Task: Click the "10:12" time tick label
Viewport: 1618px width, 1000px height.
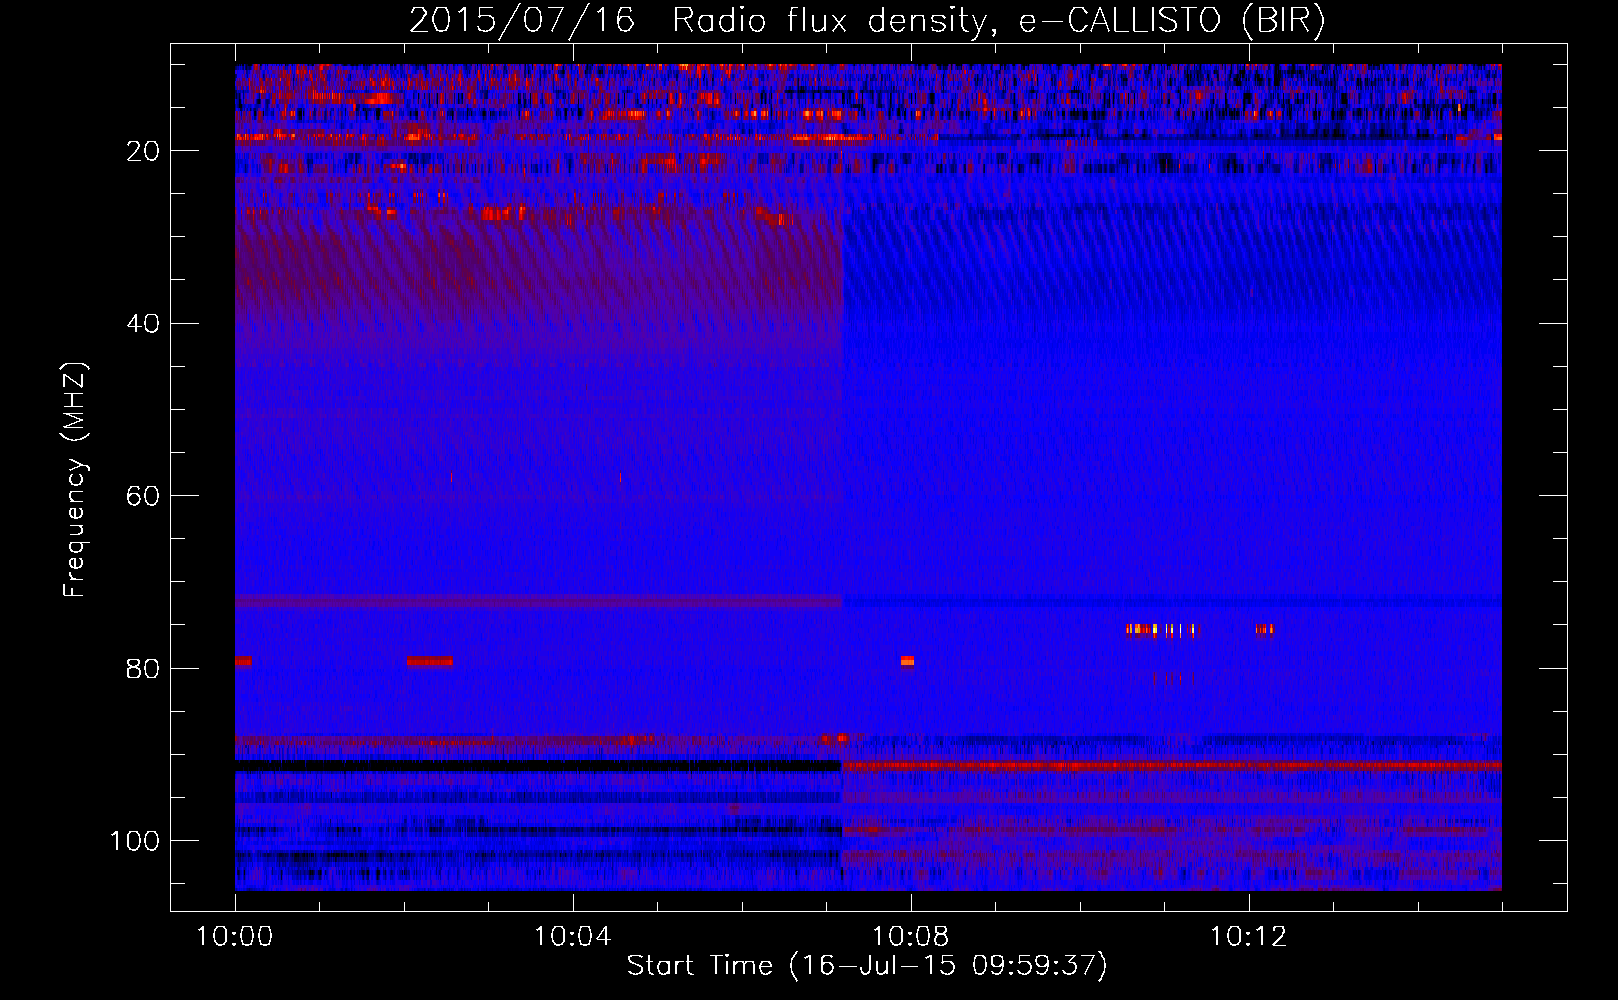Action: pos(1249,937)
